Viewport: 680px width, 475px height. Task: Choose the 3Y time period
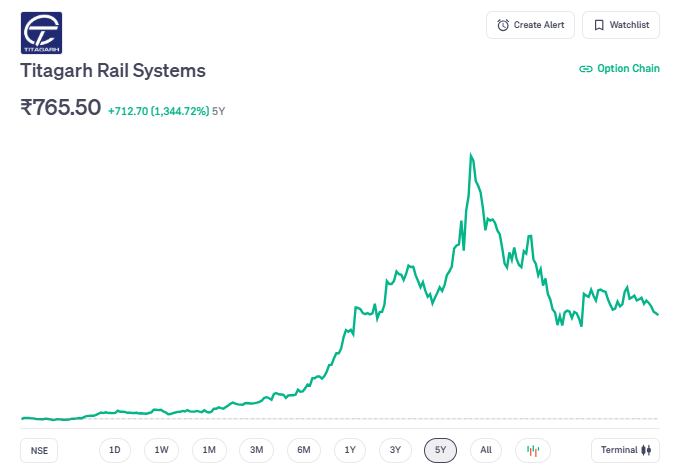(x=396, y=450)
